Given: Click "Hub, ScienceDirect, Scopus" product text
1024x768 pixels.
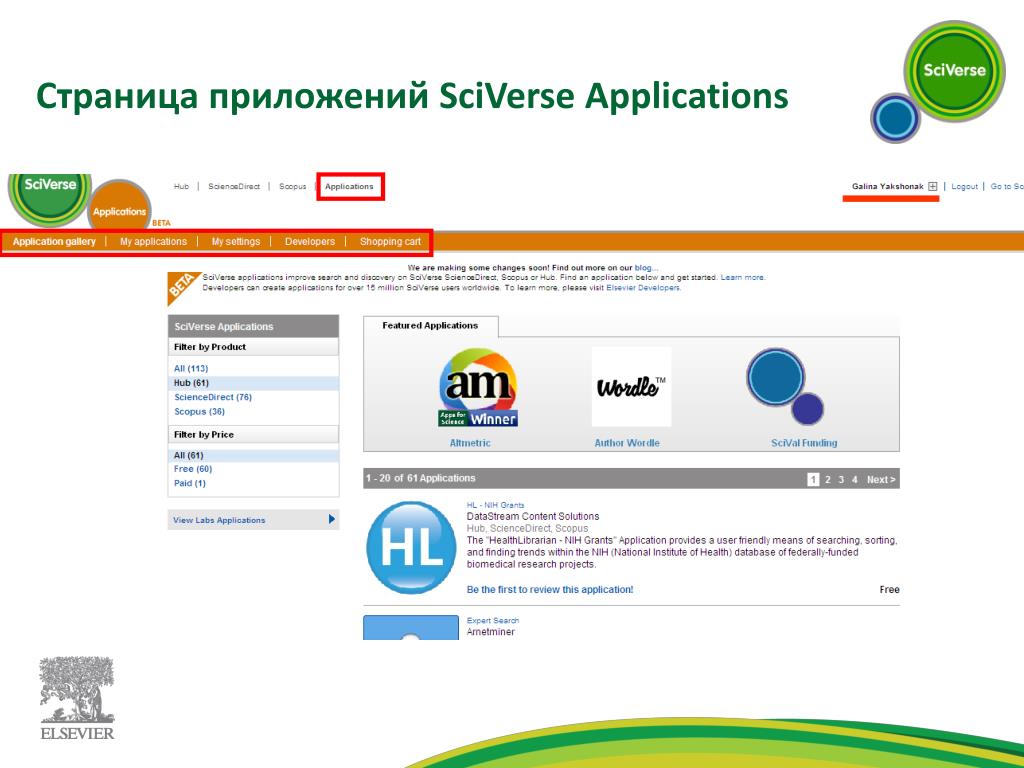Looking at the screenshot, I should [x=527, y=528].
